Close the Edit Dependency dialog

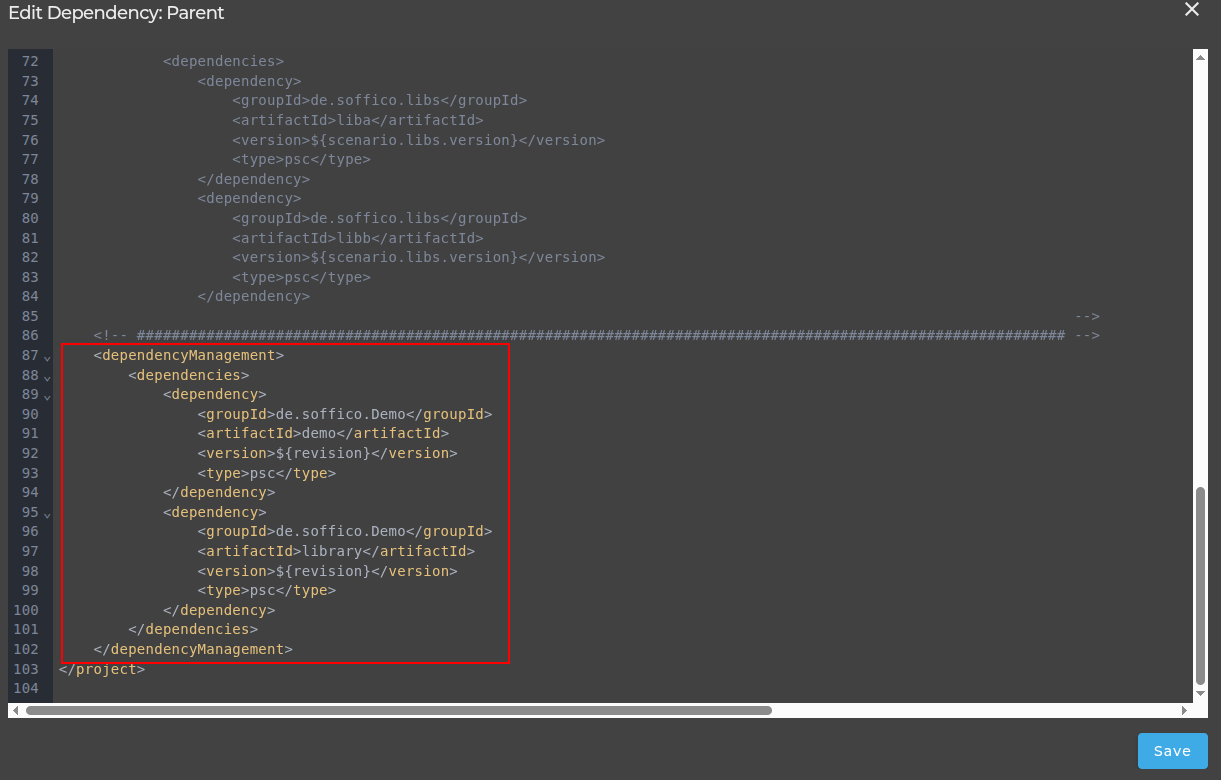pyautogui.click(x=1191, y=10)
